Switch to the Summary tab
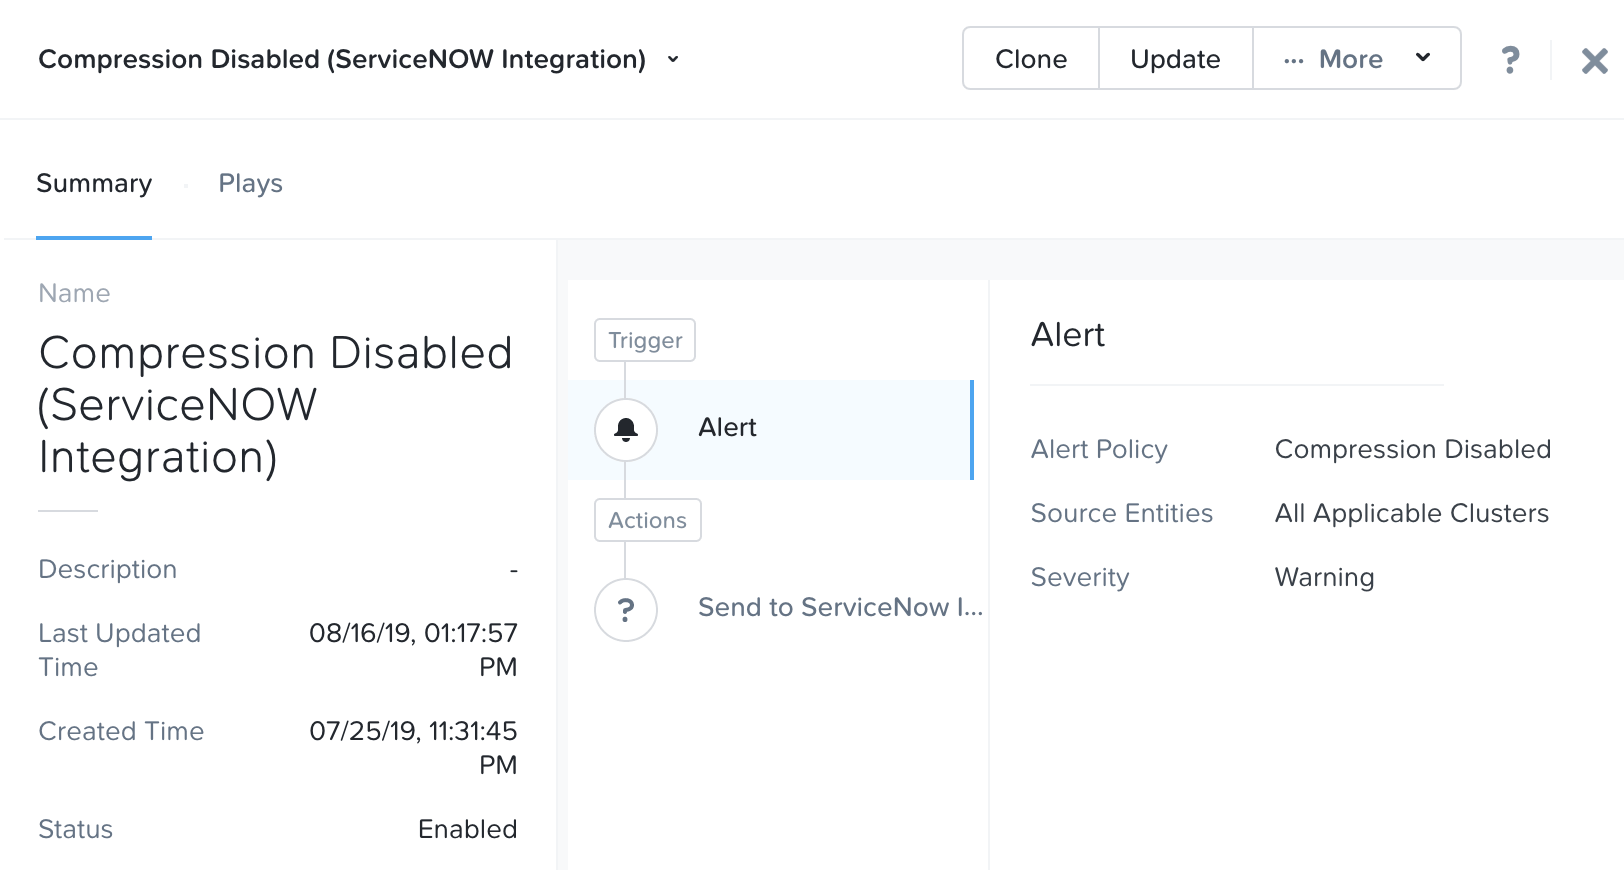The width and height of the screenshot is (1624, 870). click(x=94, y=184)
